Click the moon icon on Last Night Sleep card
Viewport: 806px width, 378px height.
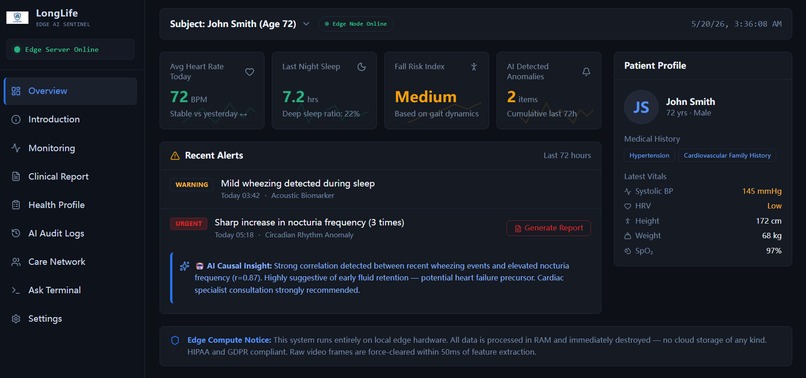click(361, 67)
